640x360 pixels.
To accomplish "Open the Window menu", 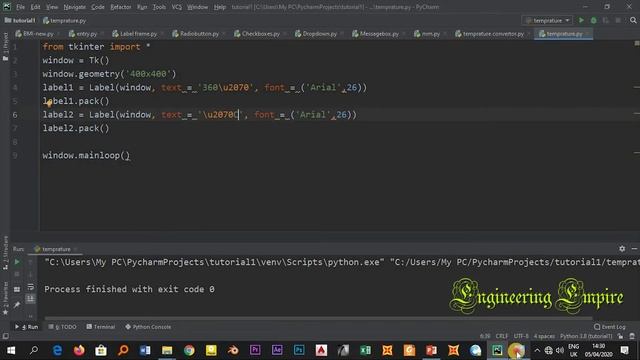I will point(198,7).
